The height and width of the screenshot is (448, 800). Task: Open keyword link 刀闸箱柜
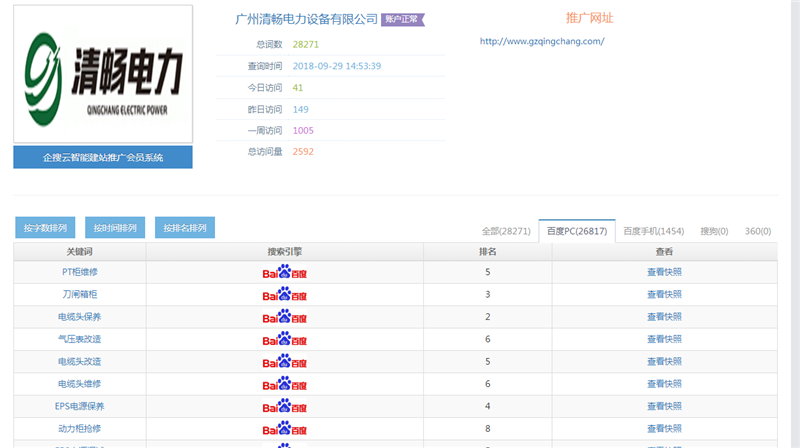(x=80, y=294)
